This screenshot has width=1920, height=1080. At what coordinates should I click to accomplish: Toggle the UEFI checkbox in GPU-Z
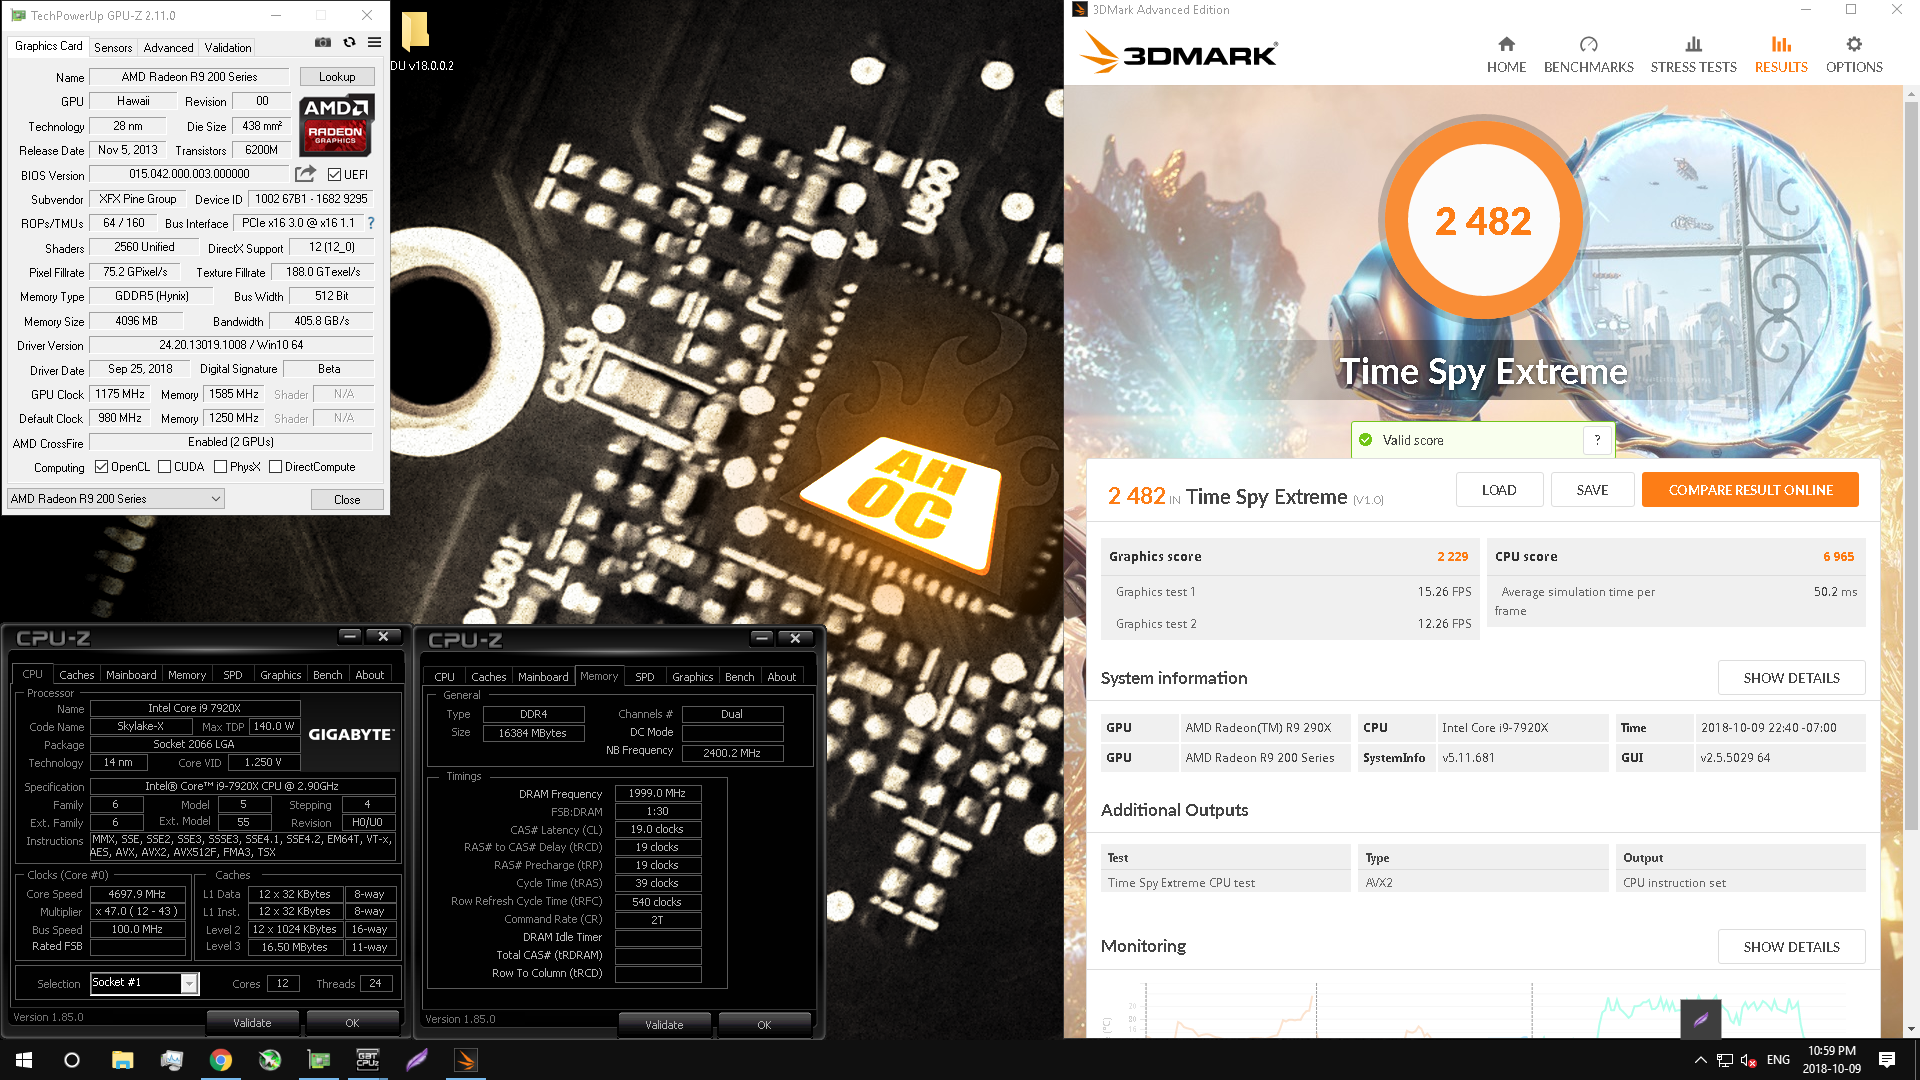(x=335, y=174)
